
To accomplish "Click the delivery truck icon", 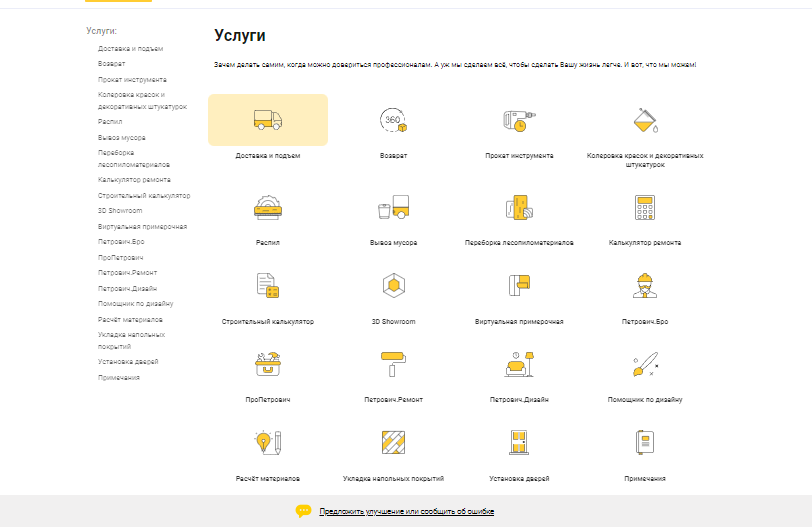I will coord(268,120).
